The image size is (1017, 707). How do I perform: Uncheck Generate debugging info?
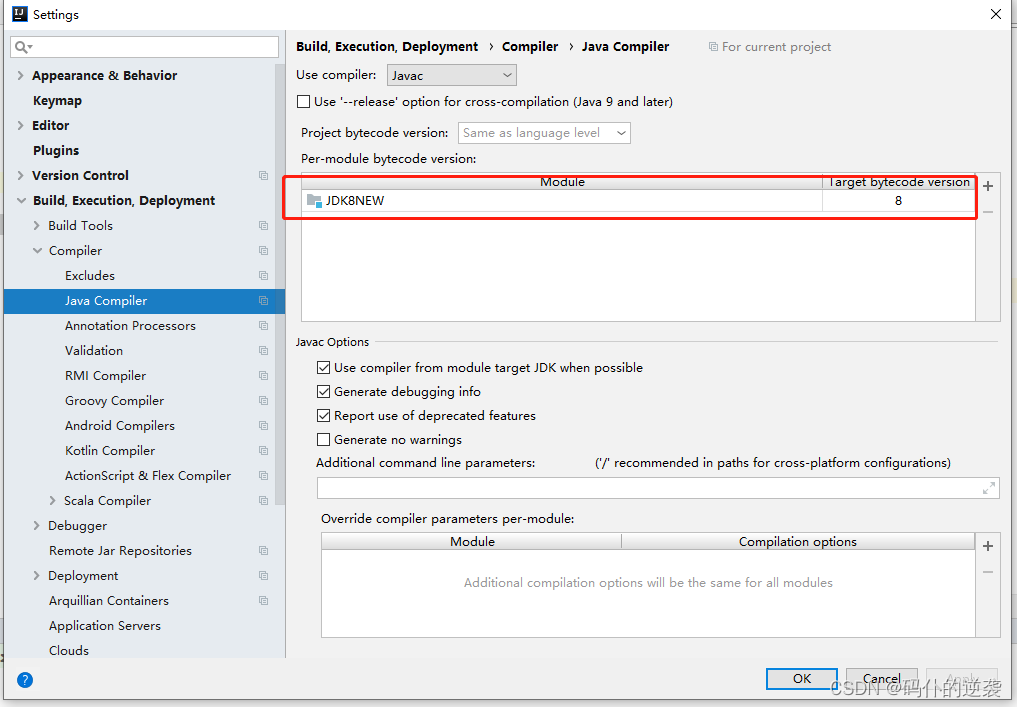[323, 392]
